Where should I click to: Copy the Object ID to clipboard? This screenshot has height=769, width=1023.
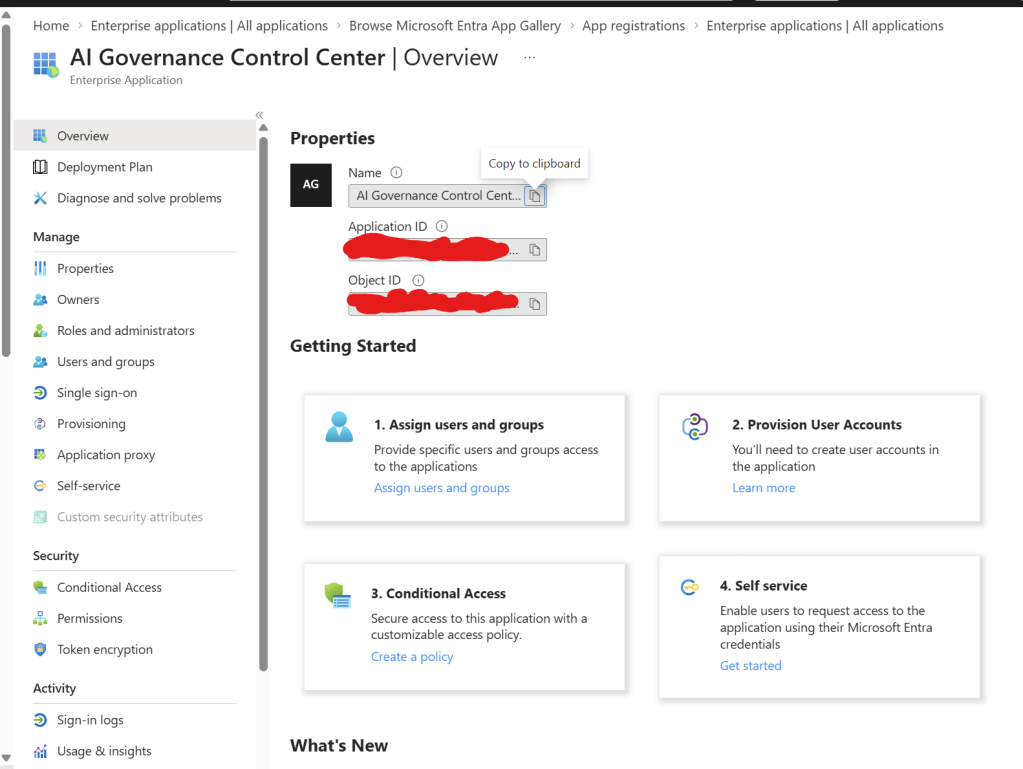pos(535,304)
